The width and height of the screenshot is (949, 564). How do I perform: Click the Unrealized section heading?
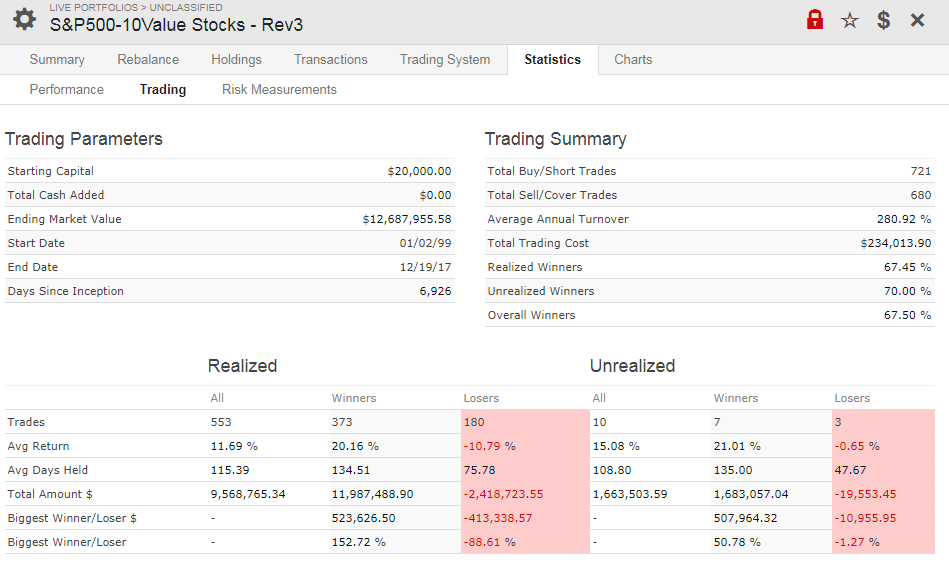(632, 366)
